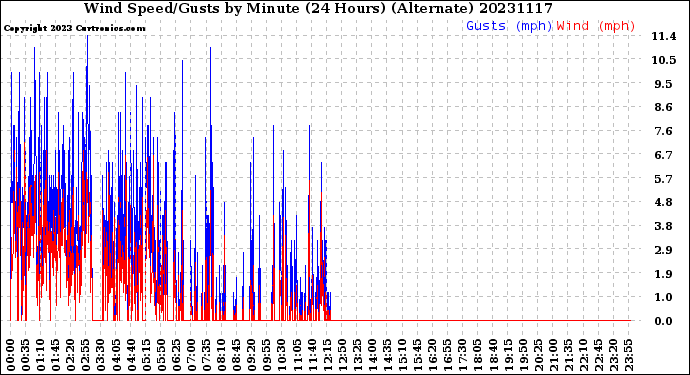The image size is (690, 375).
Task: Click the 15:45 time label
Action: [x=417, y=356]
